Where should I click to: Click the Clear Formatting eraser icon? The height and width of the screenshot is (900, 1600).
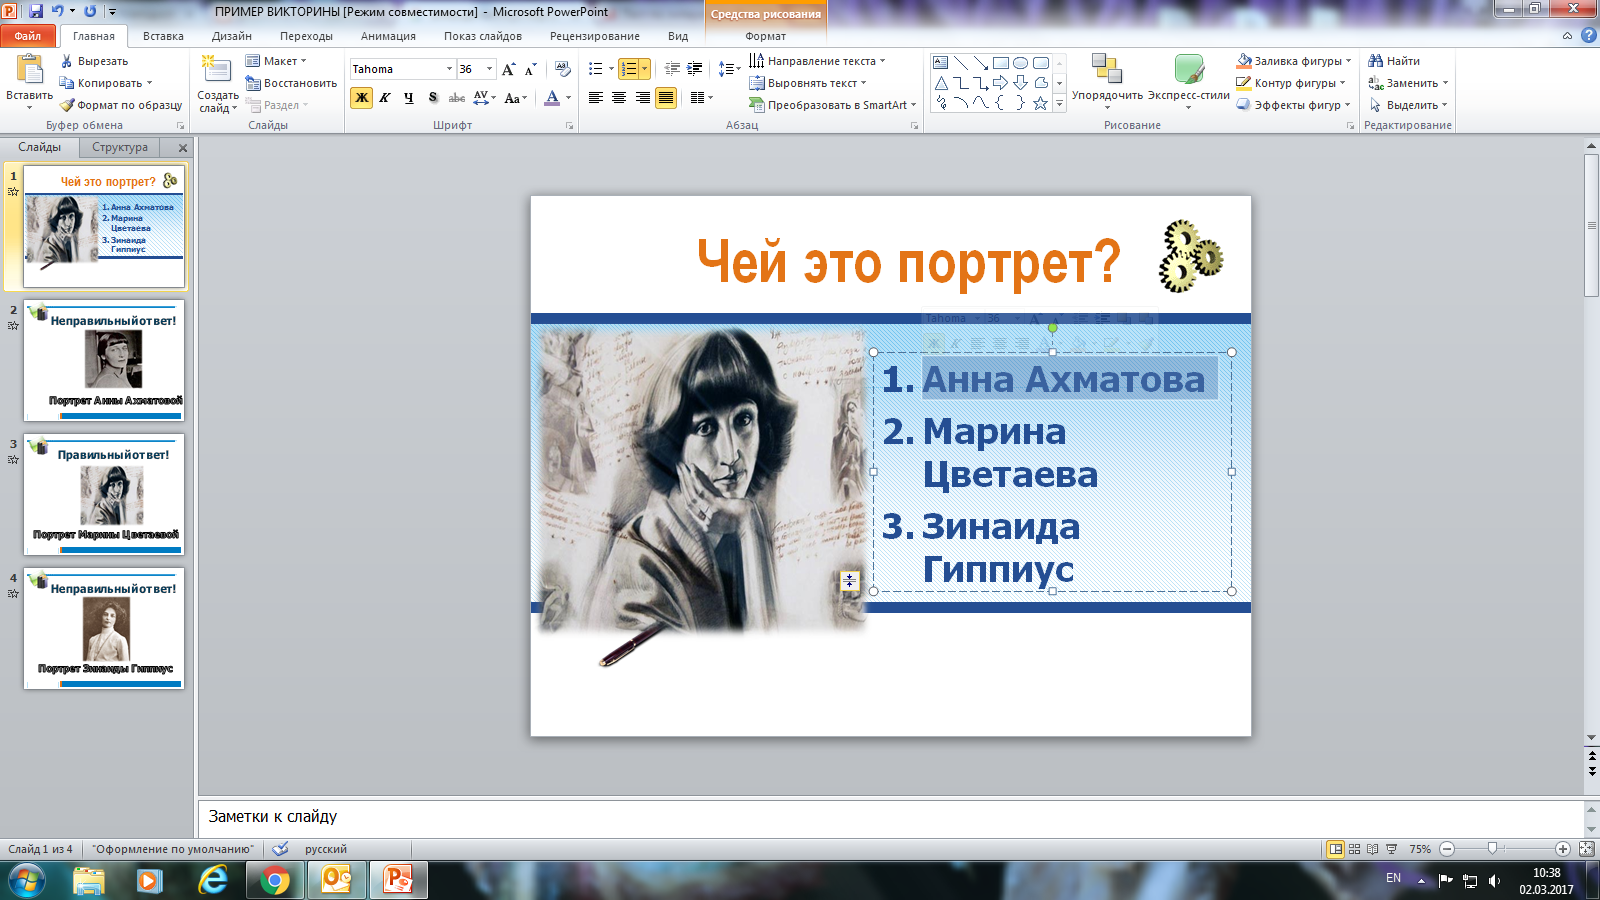click(x=563, y=69)
